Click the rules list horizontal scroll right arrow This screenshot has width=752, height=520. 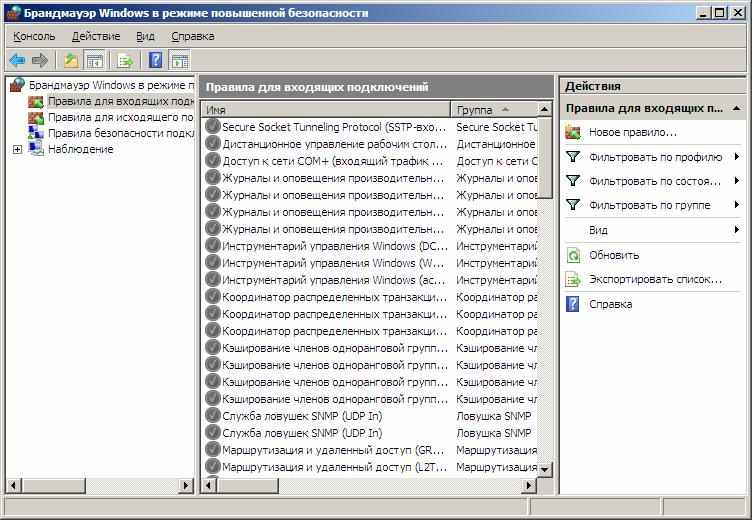tap(529, 485)
